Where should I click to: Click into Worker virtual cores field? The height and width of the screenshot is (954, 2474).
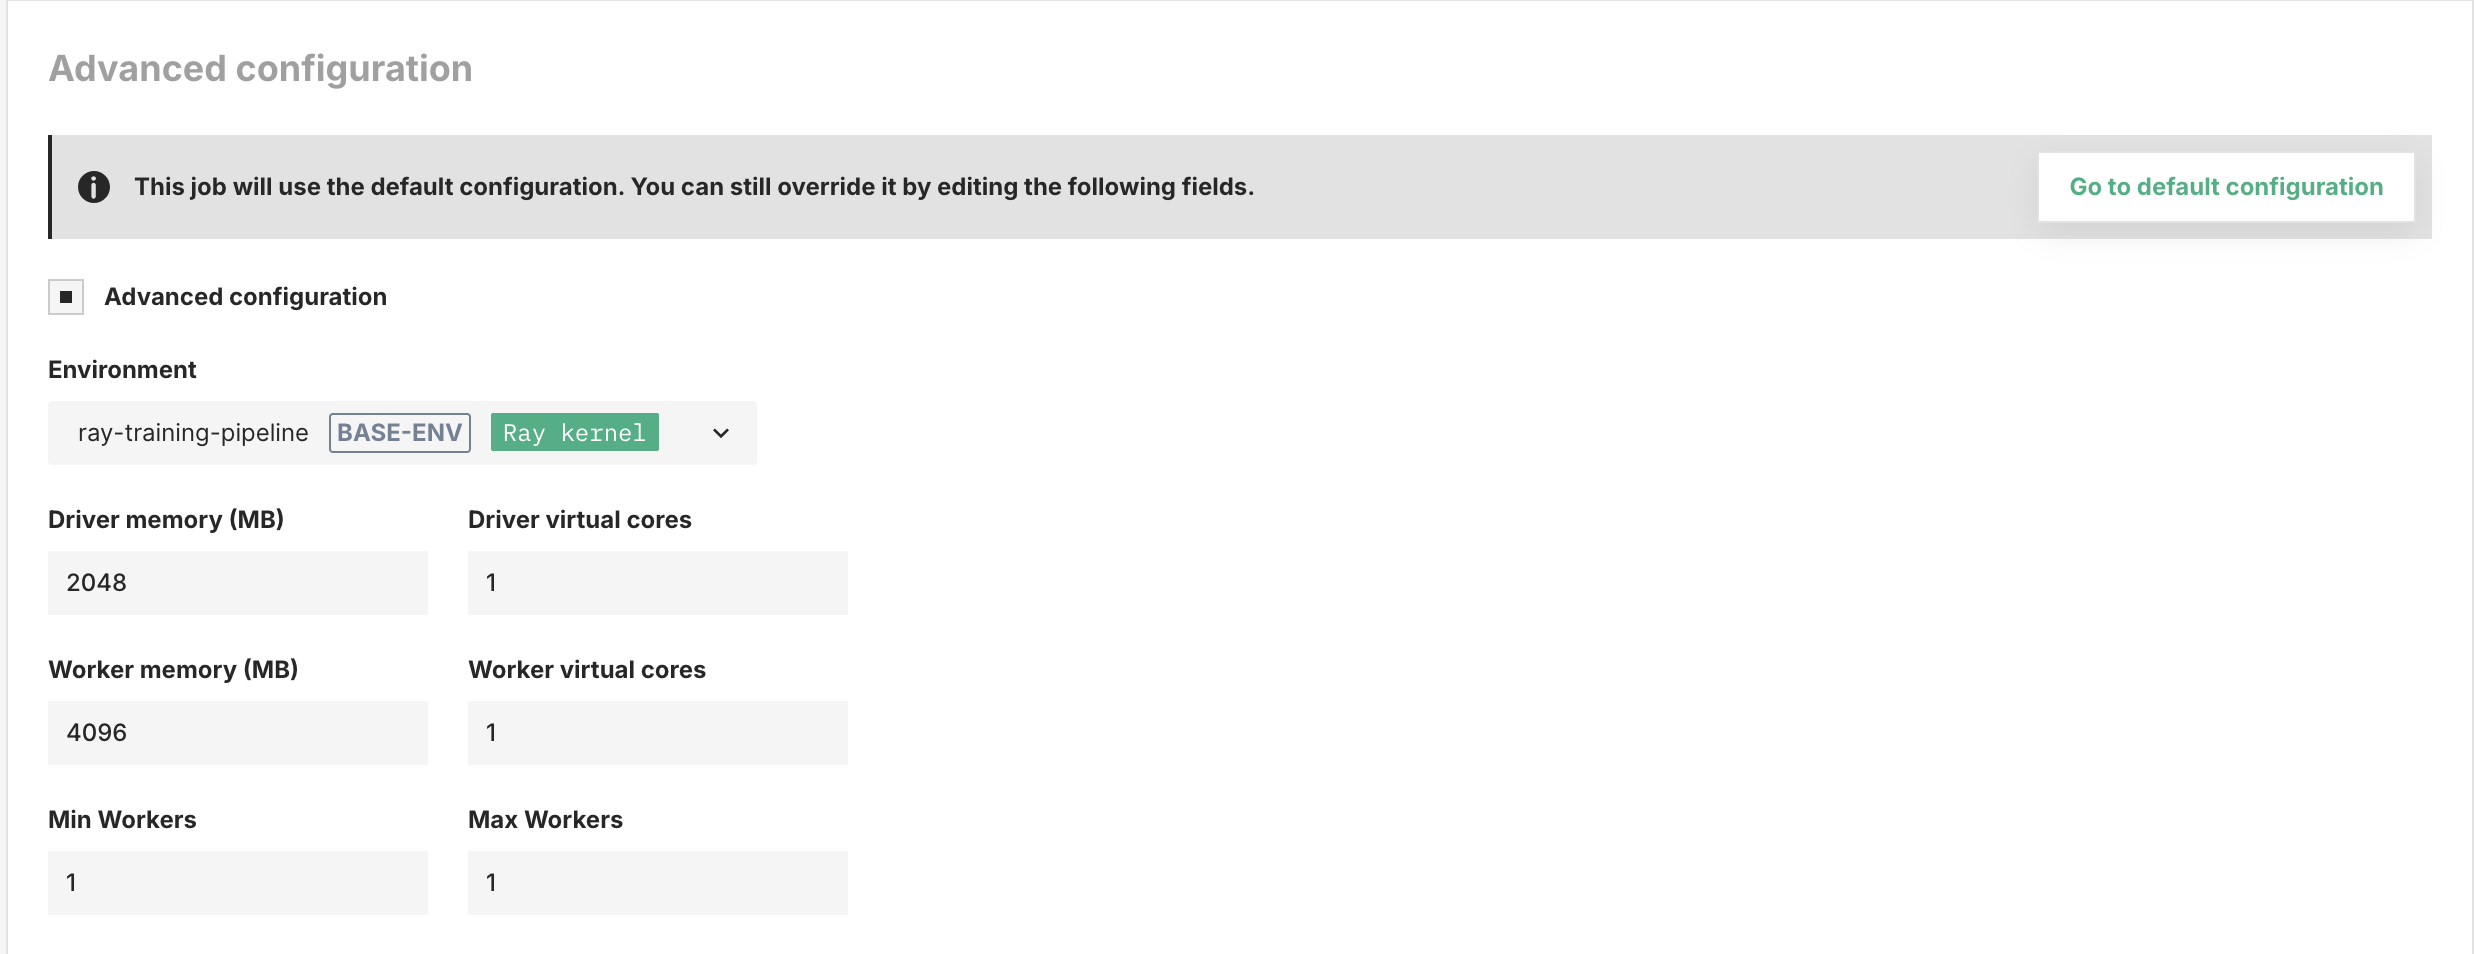658,733
